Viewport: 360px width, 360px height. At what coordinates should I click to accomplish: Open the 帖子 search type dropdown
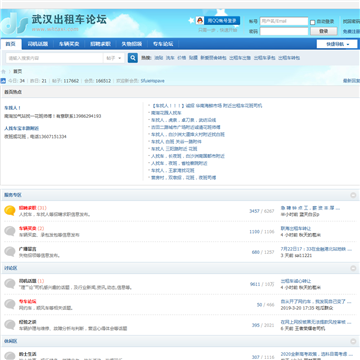pos(114,58)
